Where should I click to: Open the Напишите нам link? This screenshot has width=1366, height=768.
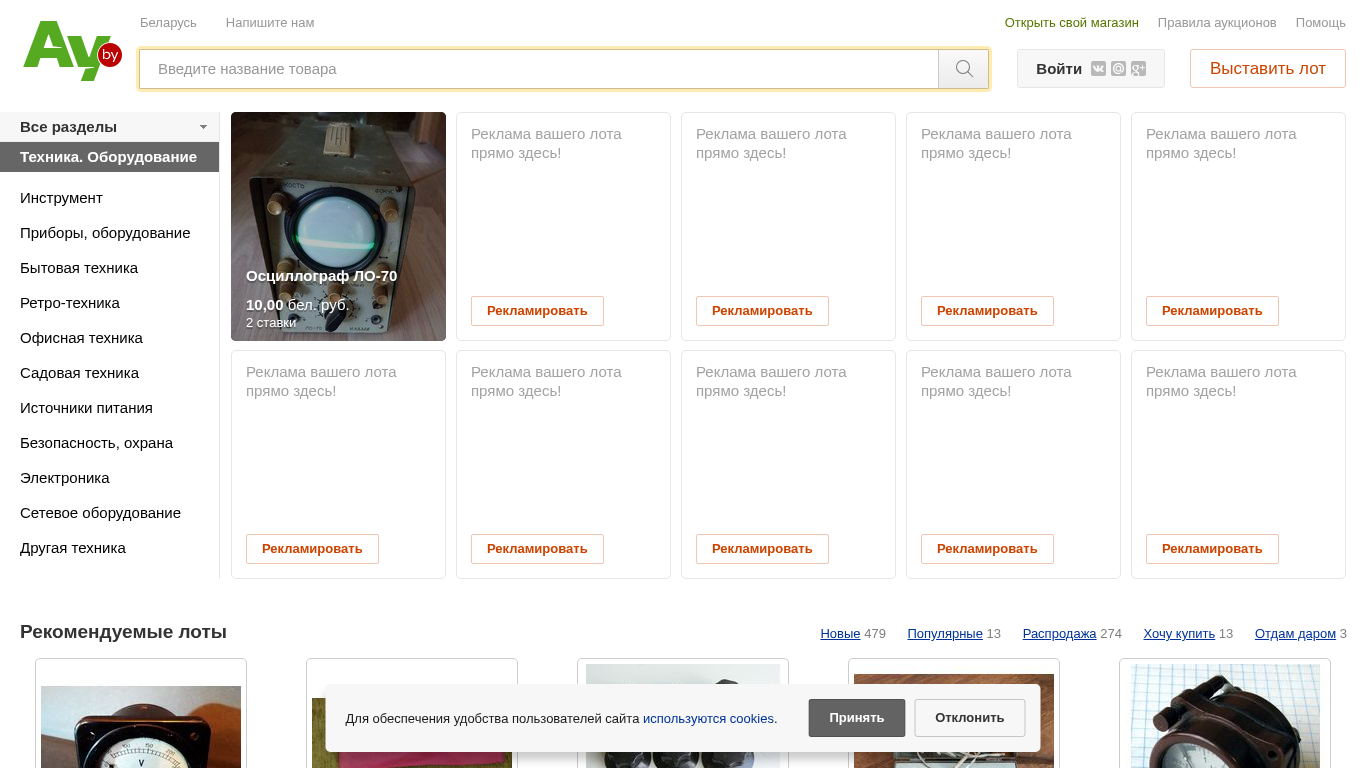[270, 23]
